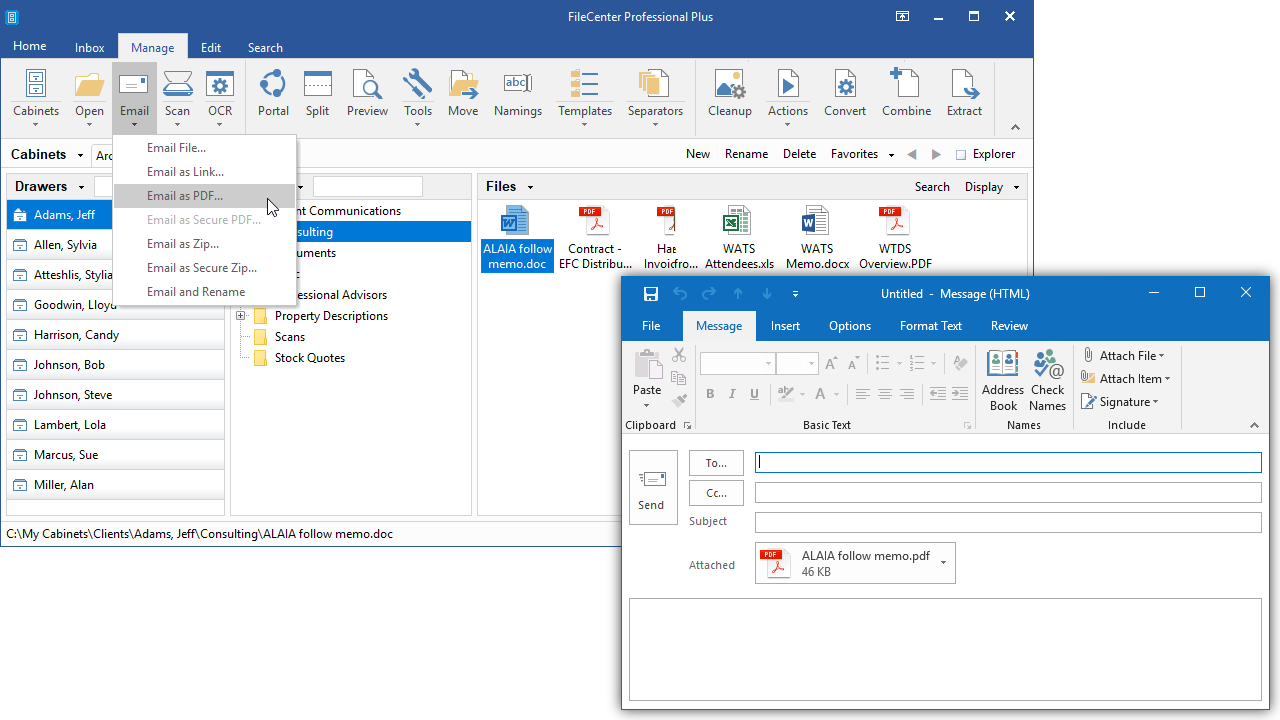Expand the Drawers panel dropdown arrow

coord(84,187)
